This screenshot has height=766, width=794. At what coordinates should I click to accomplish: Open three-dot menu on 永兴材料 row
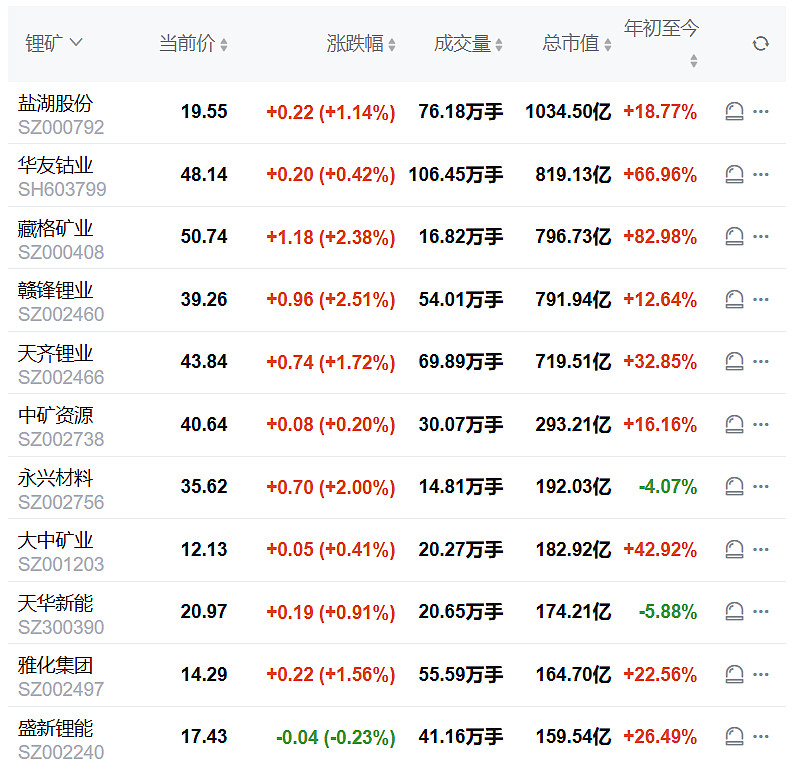tap(761, 487)
